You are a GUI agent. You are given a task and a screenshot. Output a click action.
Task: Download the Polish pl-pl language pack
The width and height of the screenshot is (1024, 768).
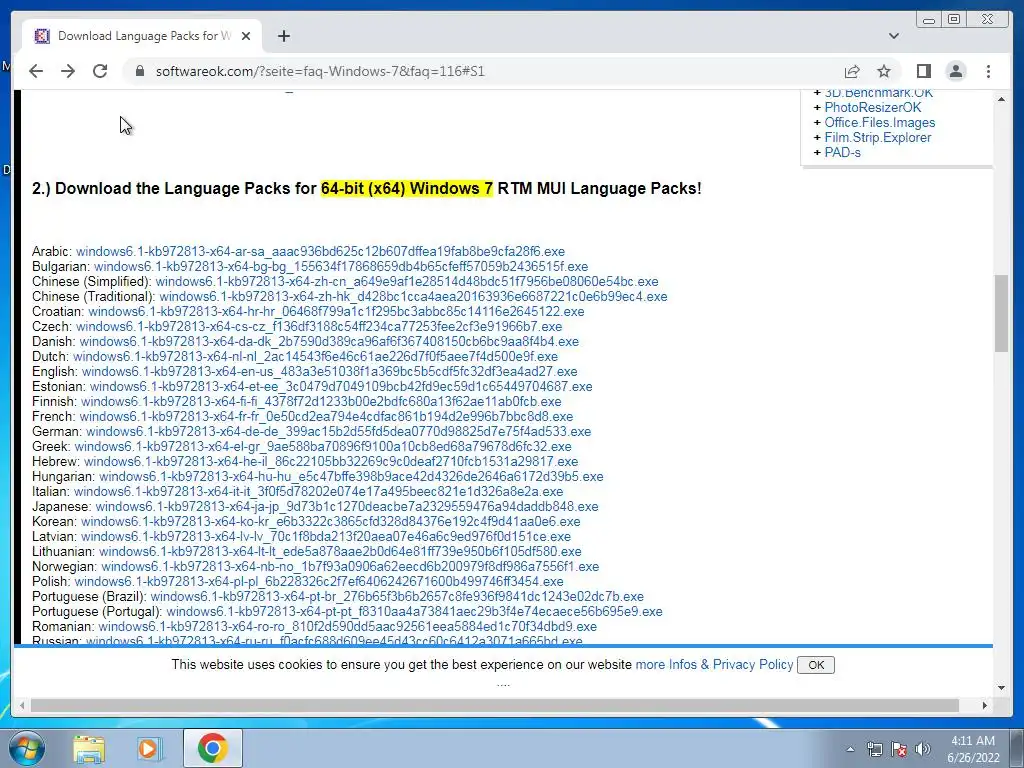(319, 582)
